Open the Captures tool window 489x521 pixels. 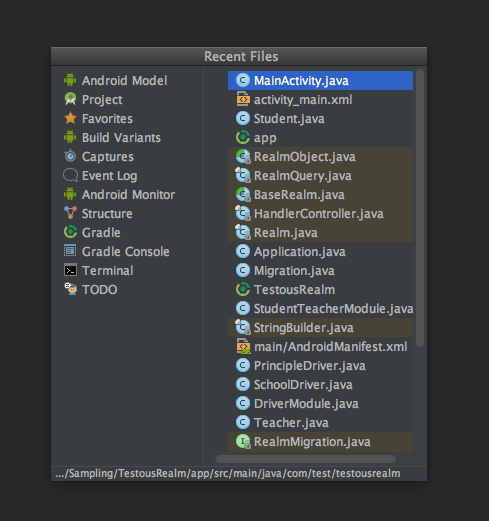point(108,157)
